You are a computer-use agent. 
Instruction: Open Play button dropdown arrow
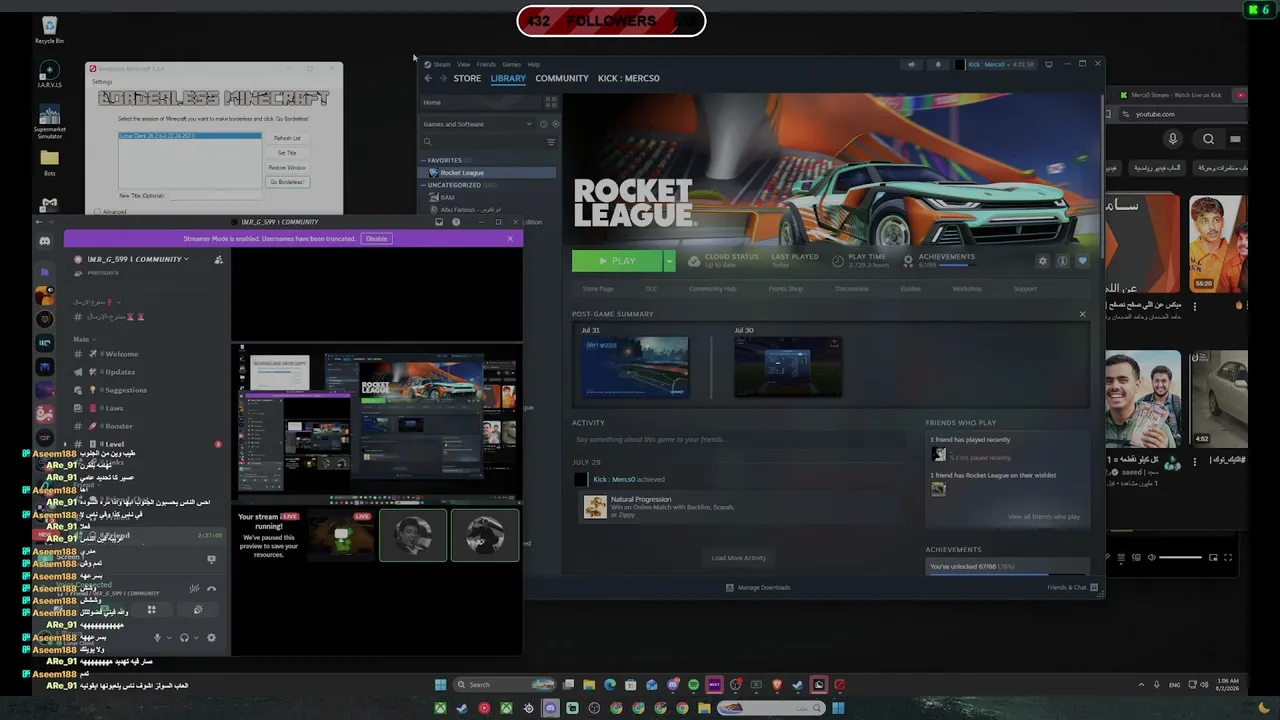tap(669, 261)
